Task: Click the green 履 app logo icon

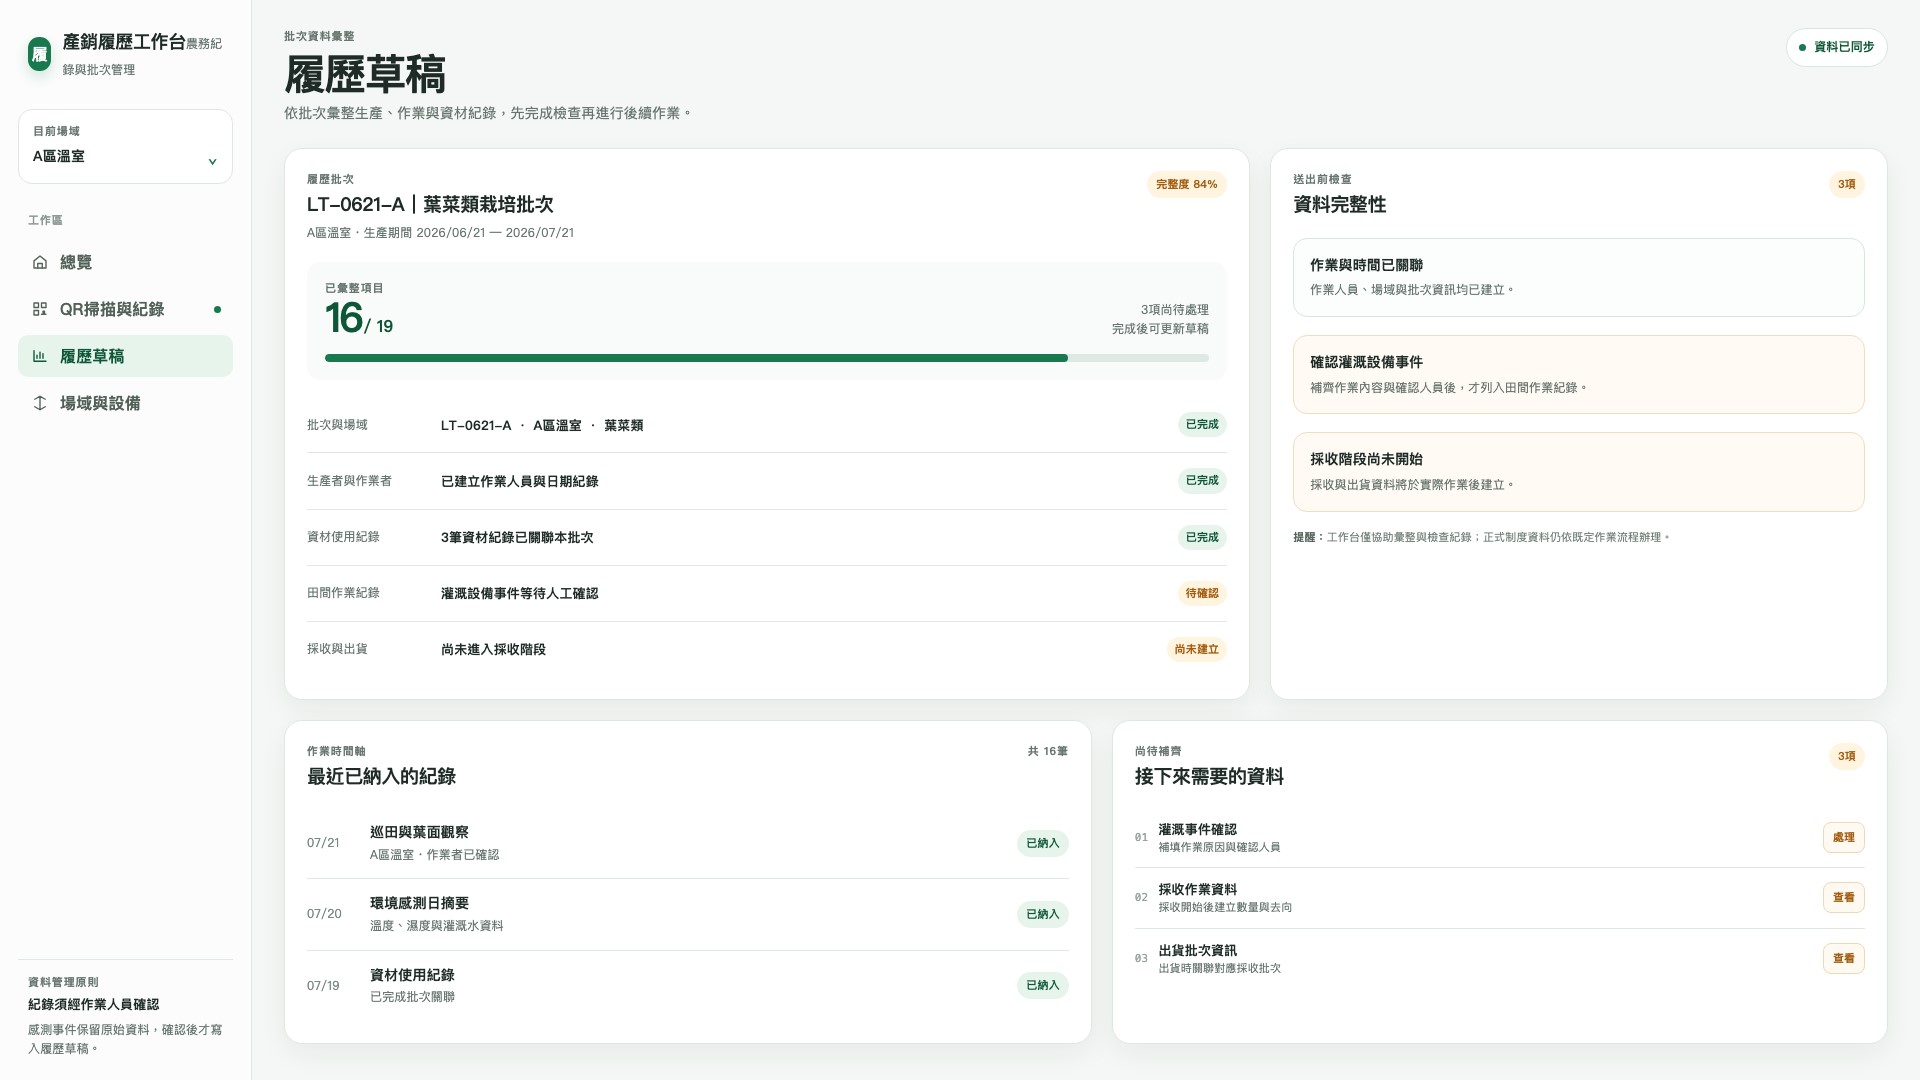Action: (x=39, y=54)
